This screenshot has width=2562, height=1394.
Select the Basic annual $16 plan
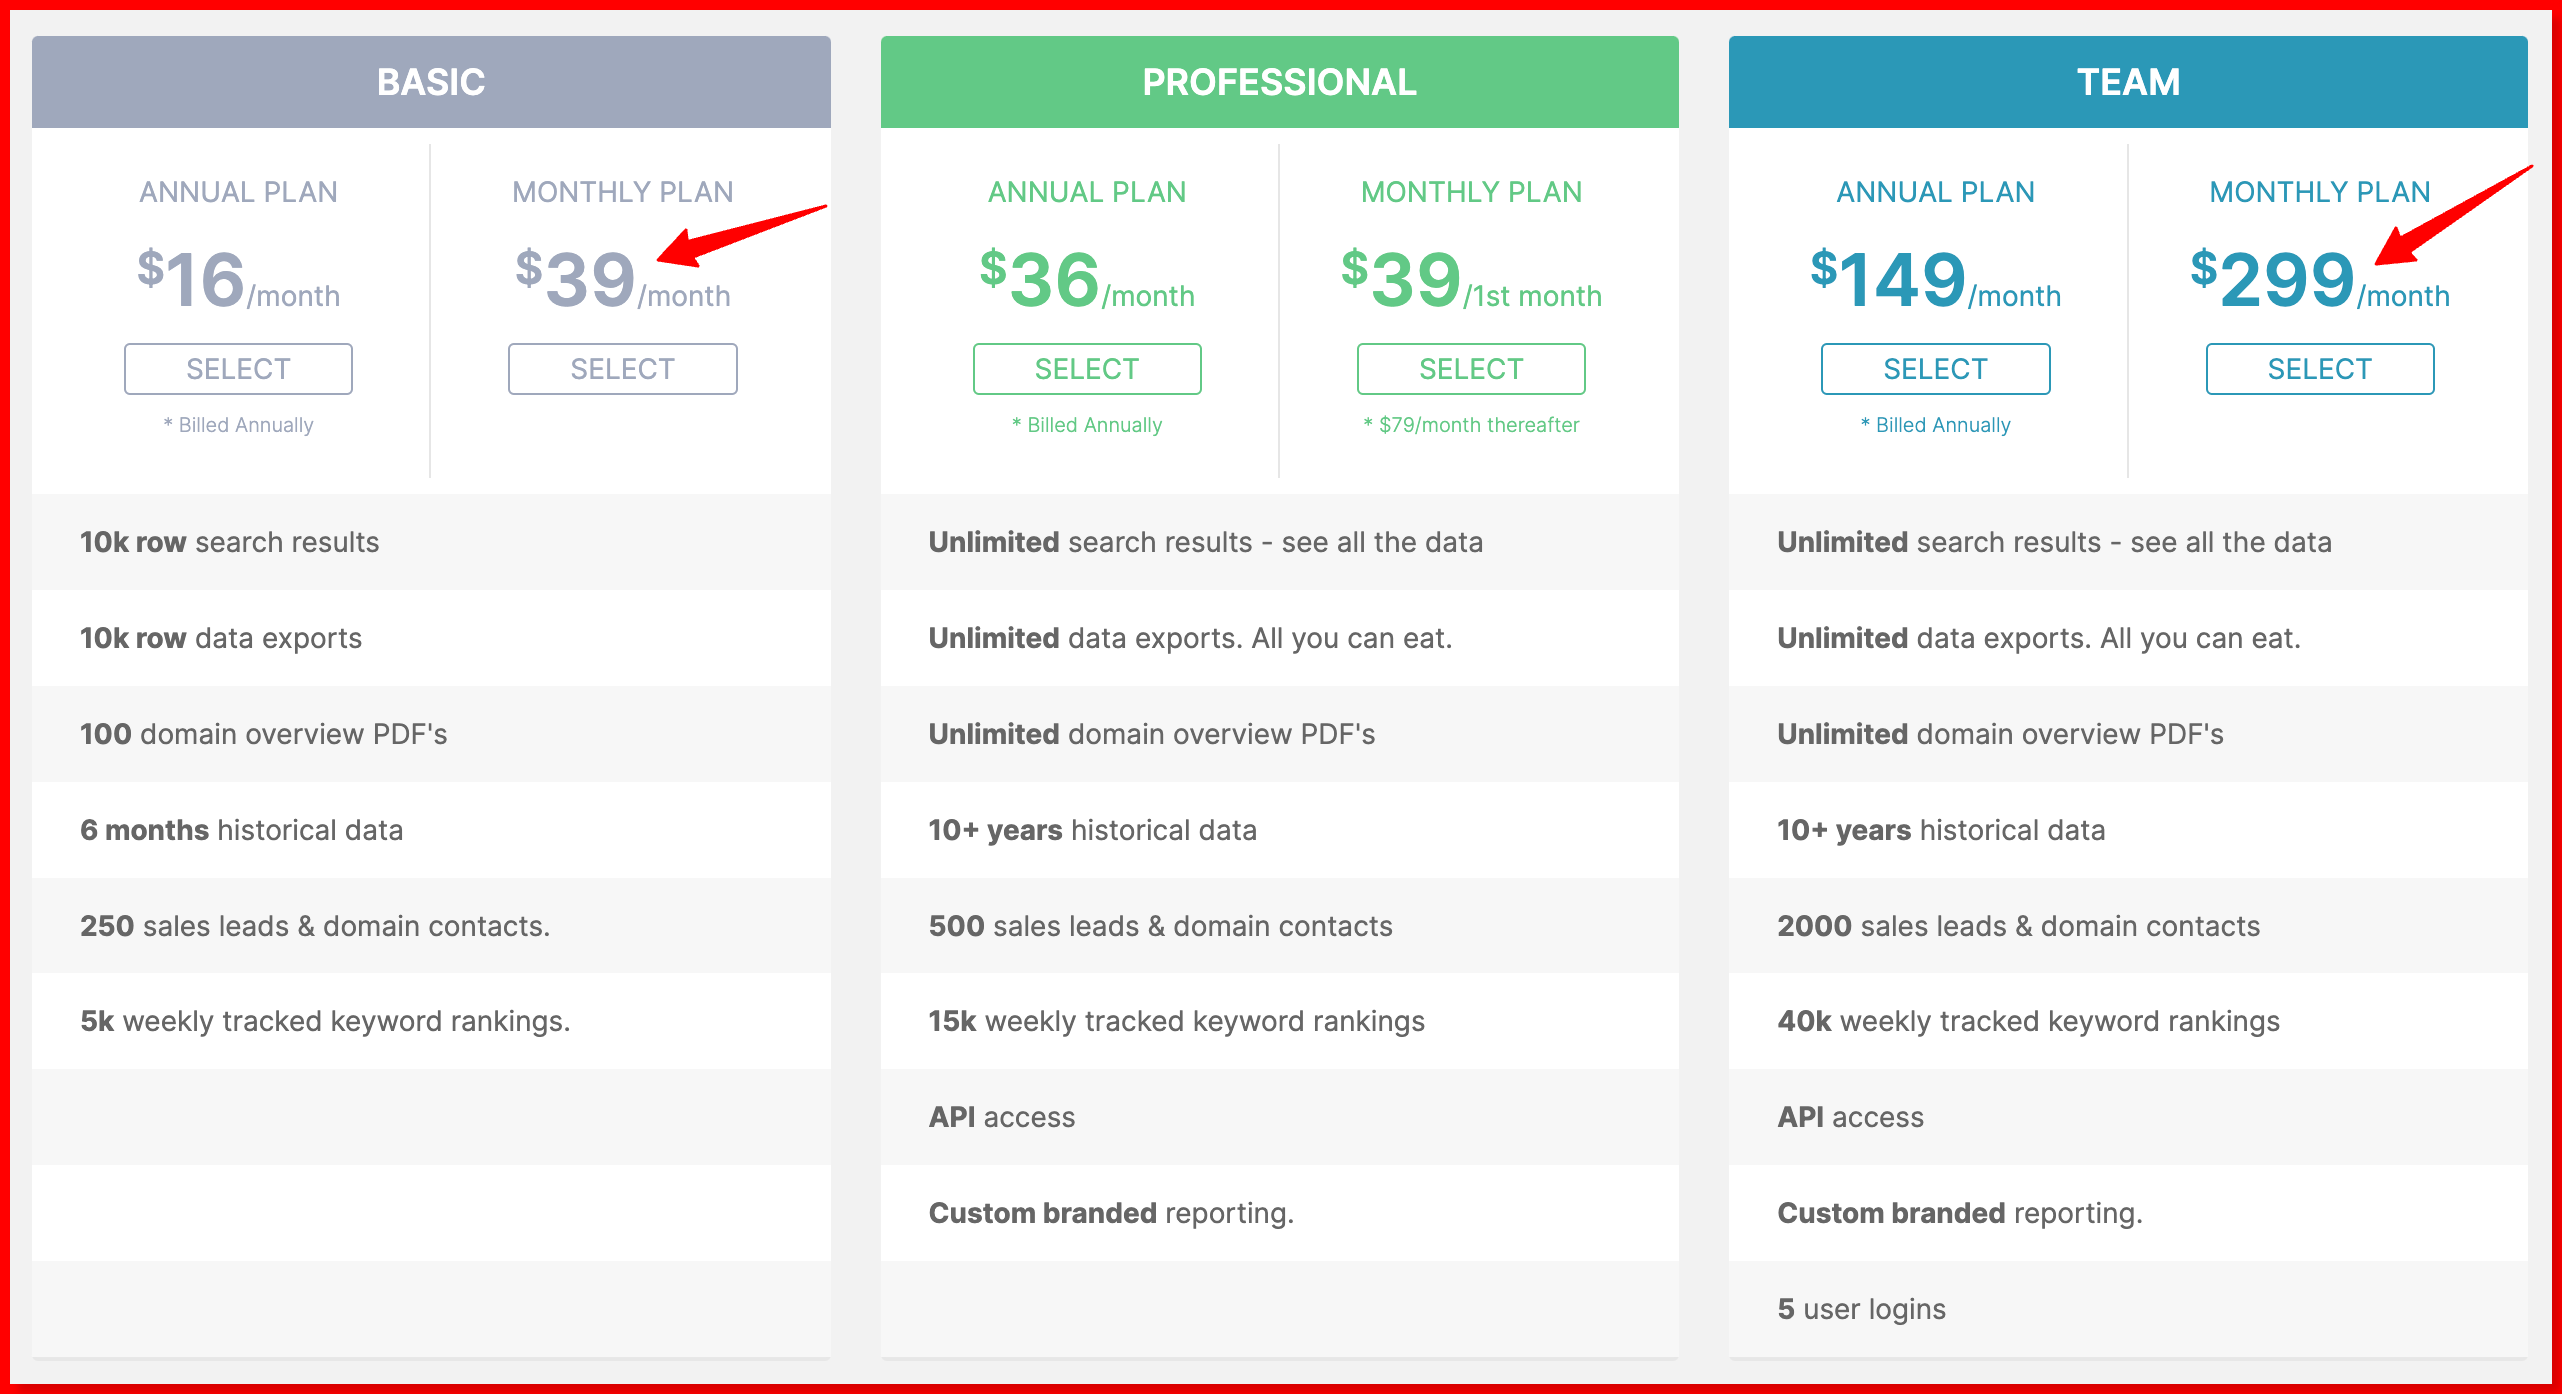(238, 369)
